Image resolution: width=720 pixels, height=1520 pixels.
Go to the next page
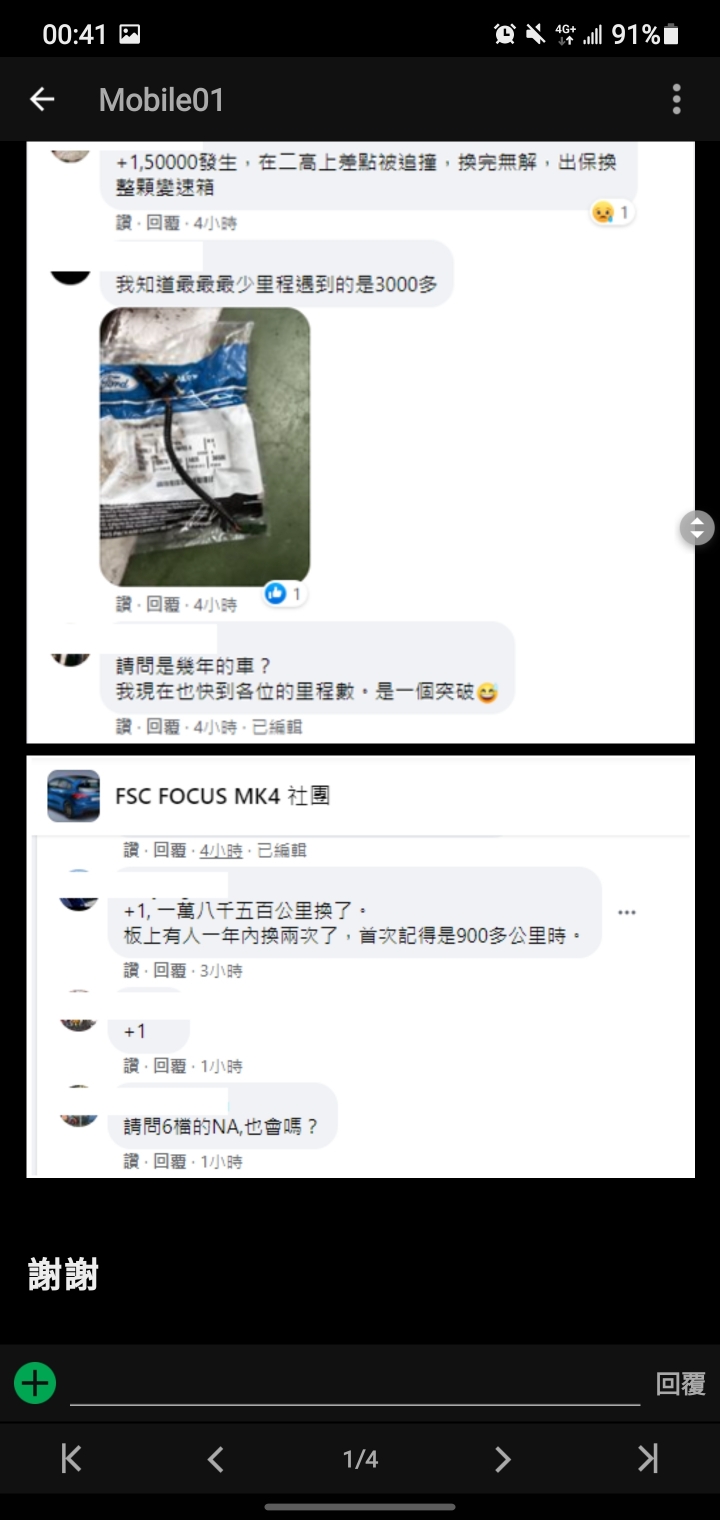click(x=503, y=1459)
